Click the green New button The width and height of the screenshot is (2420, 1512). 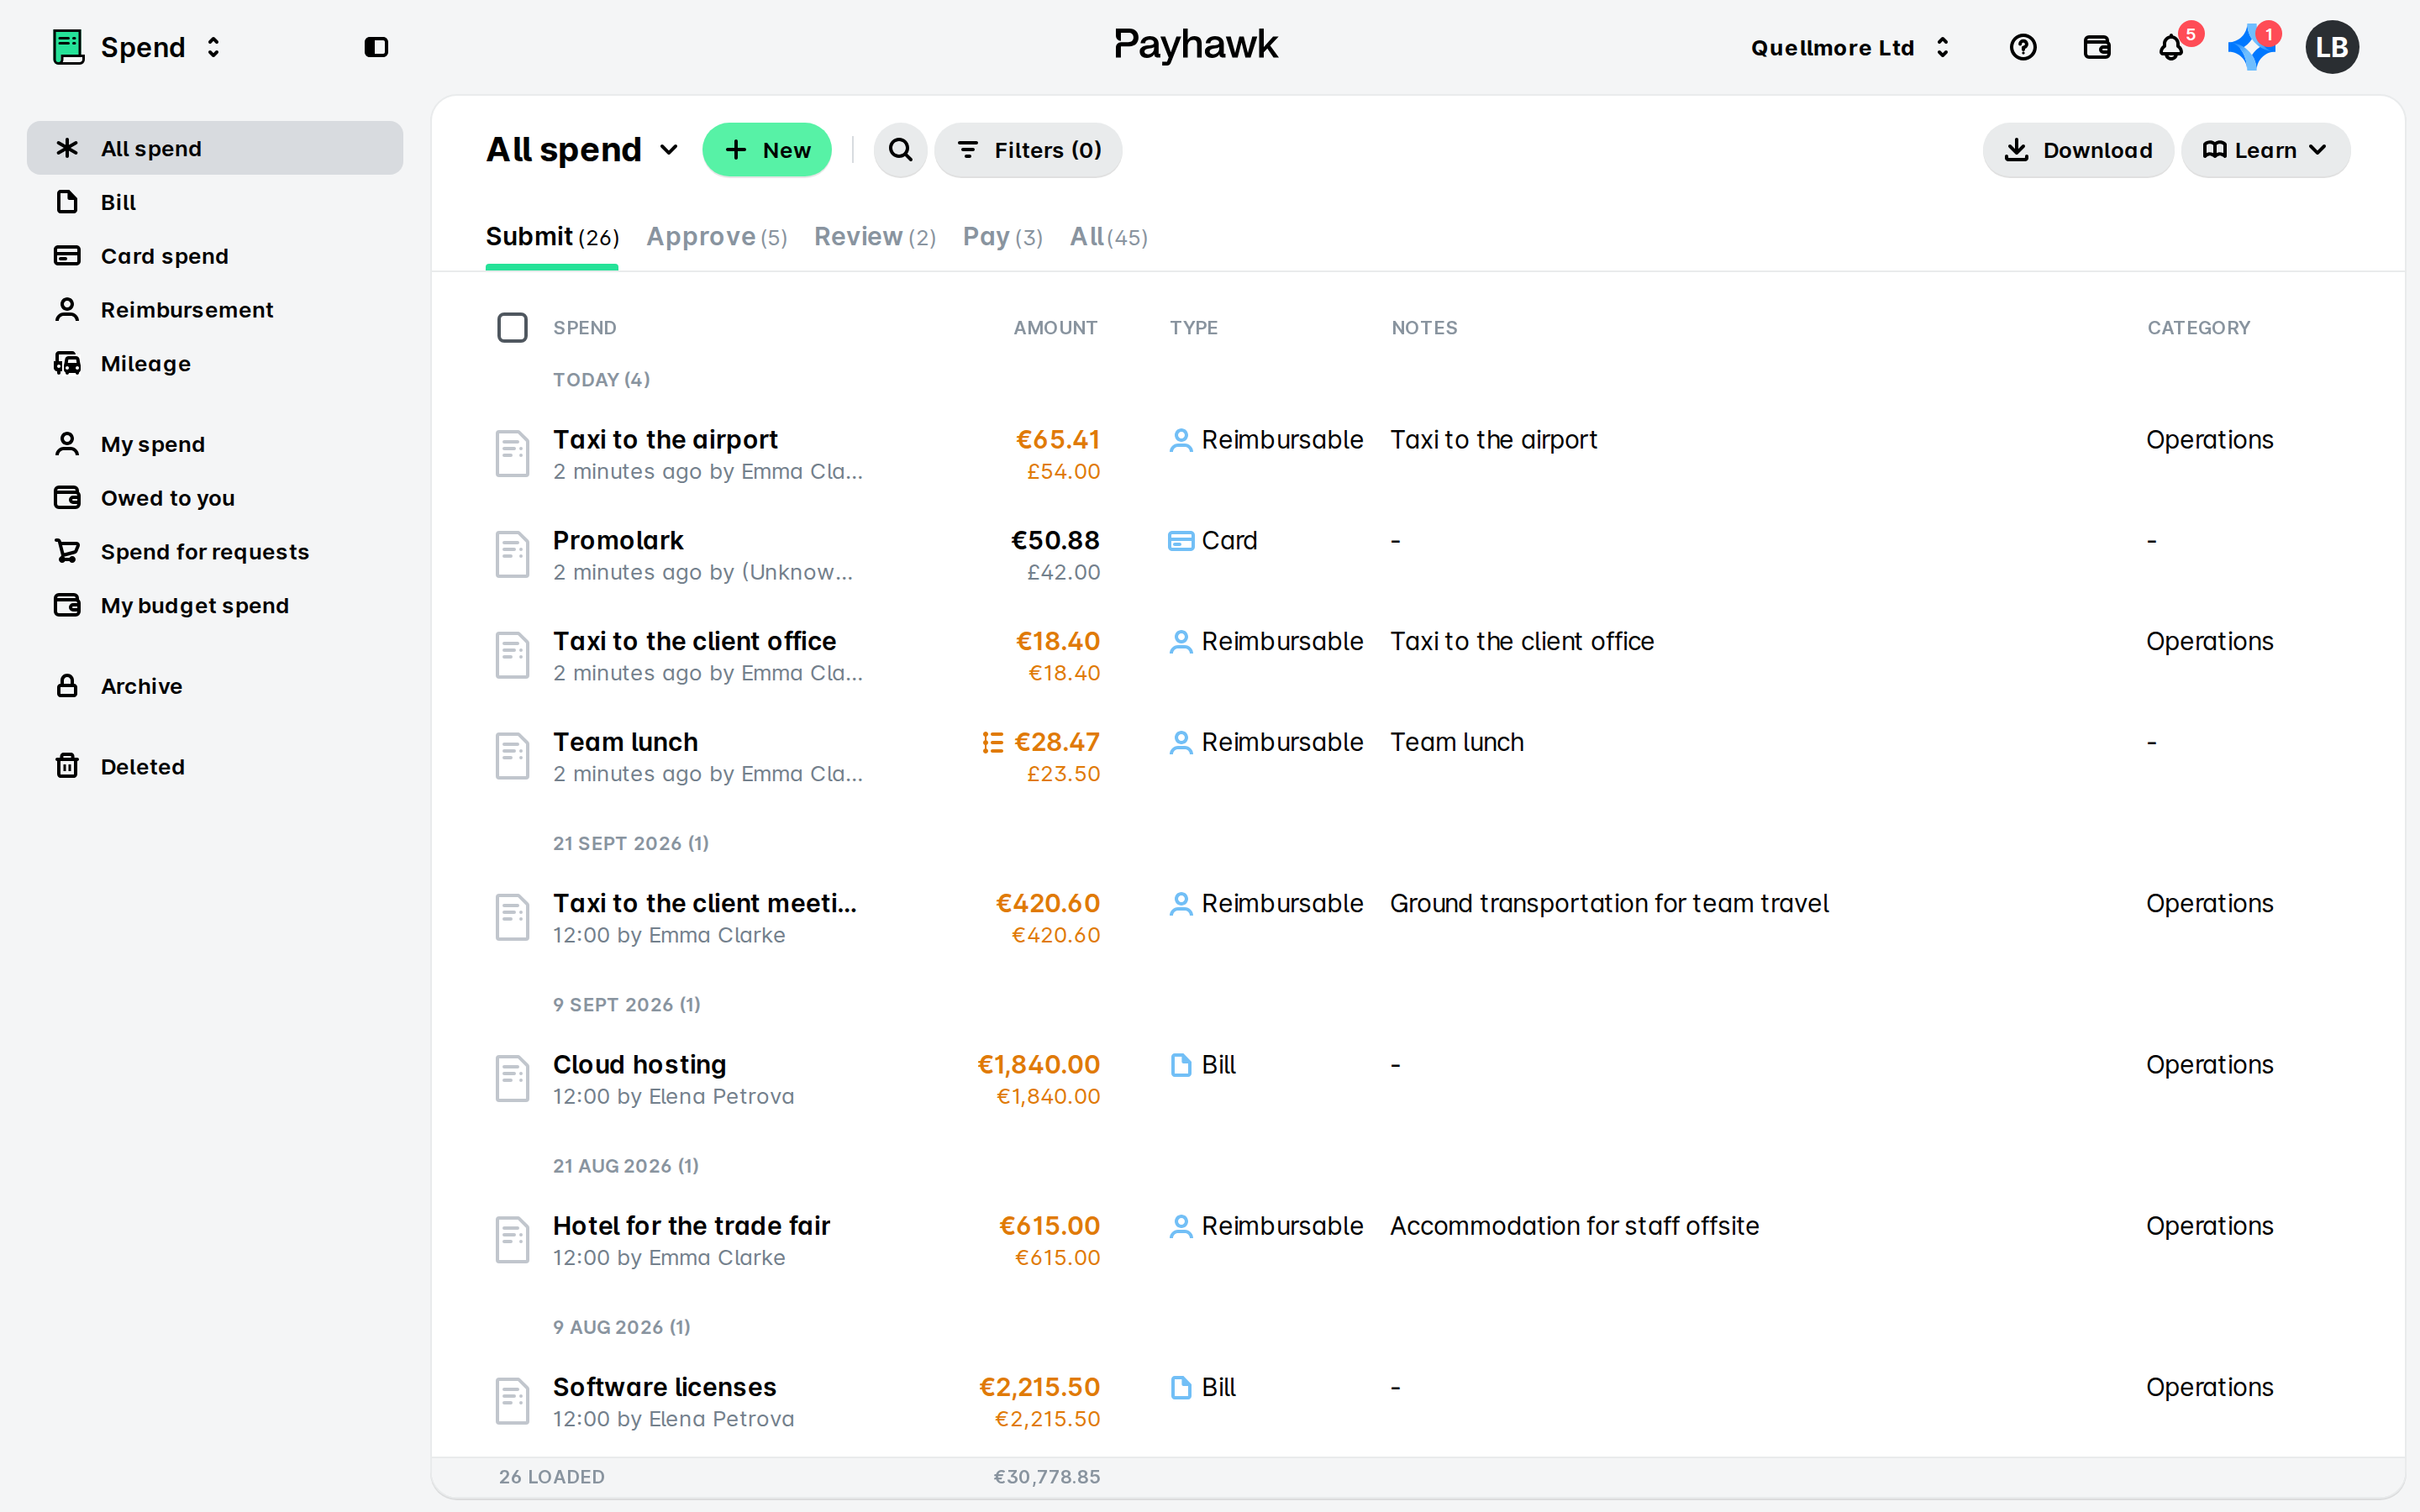click(767, 150)
